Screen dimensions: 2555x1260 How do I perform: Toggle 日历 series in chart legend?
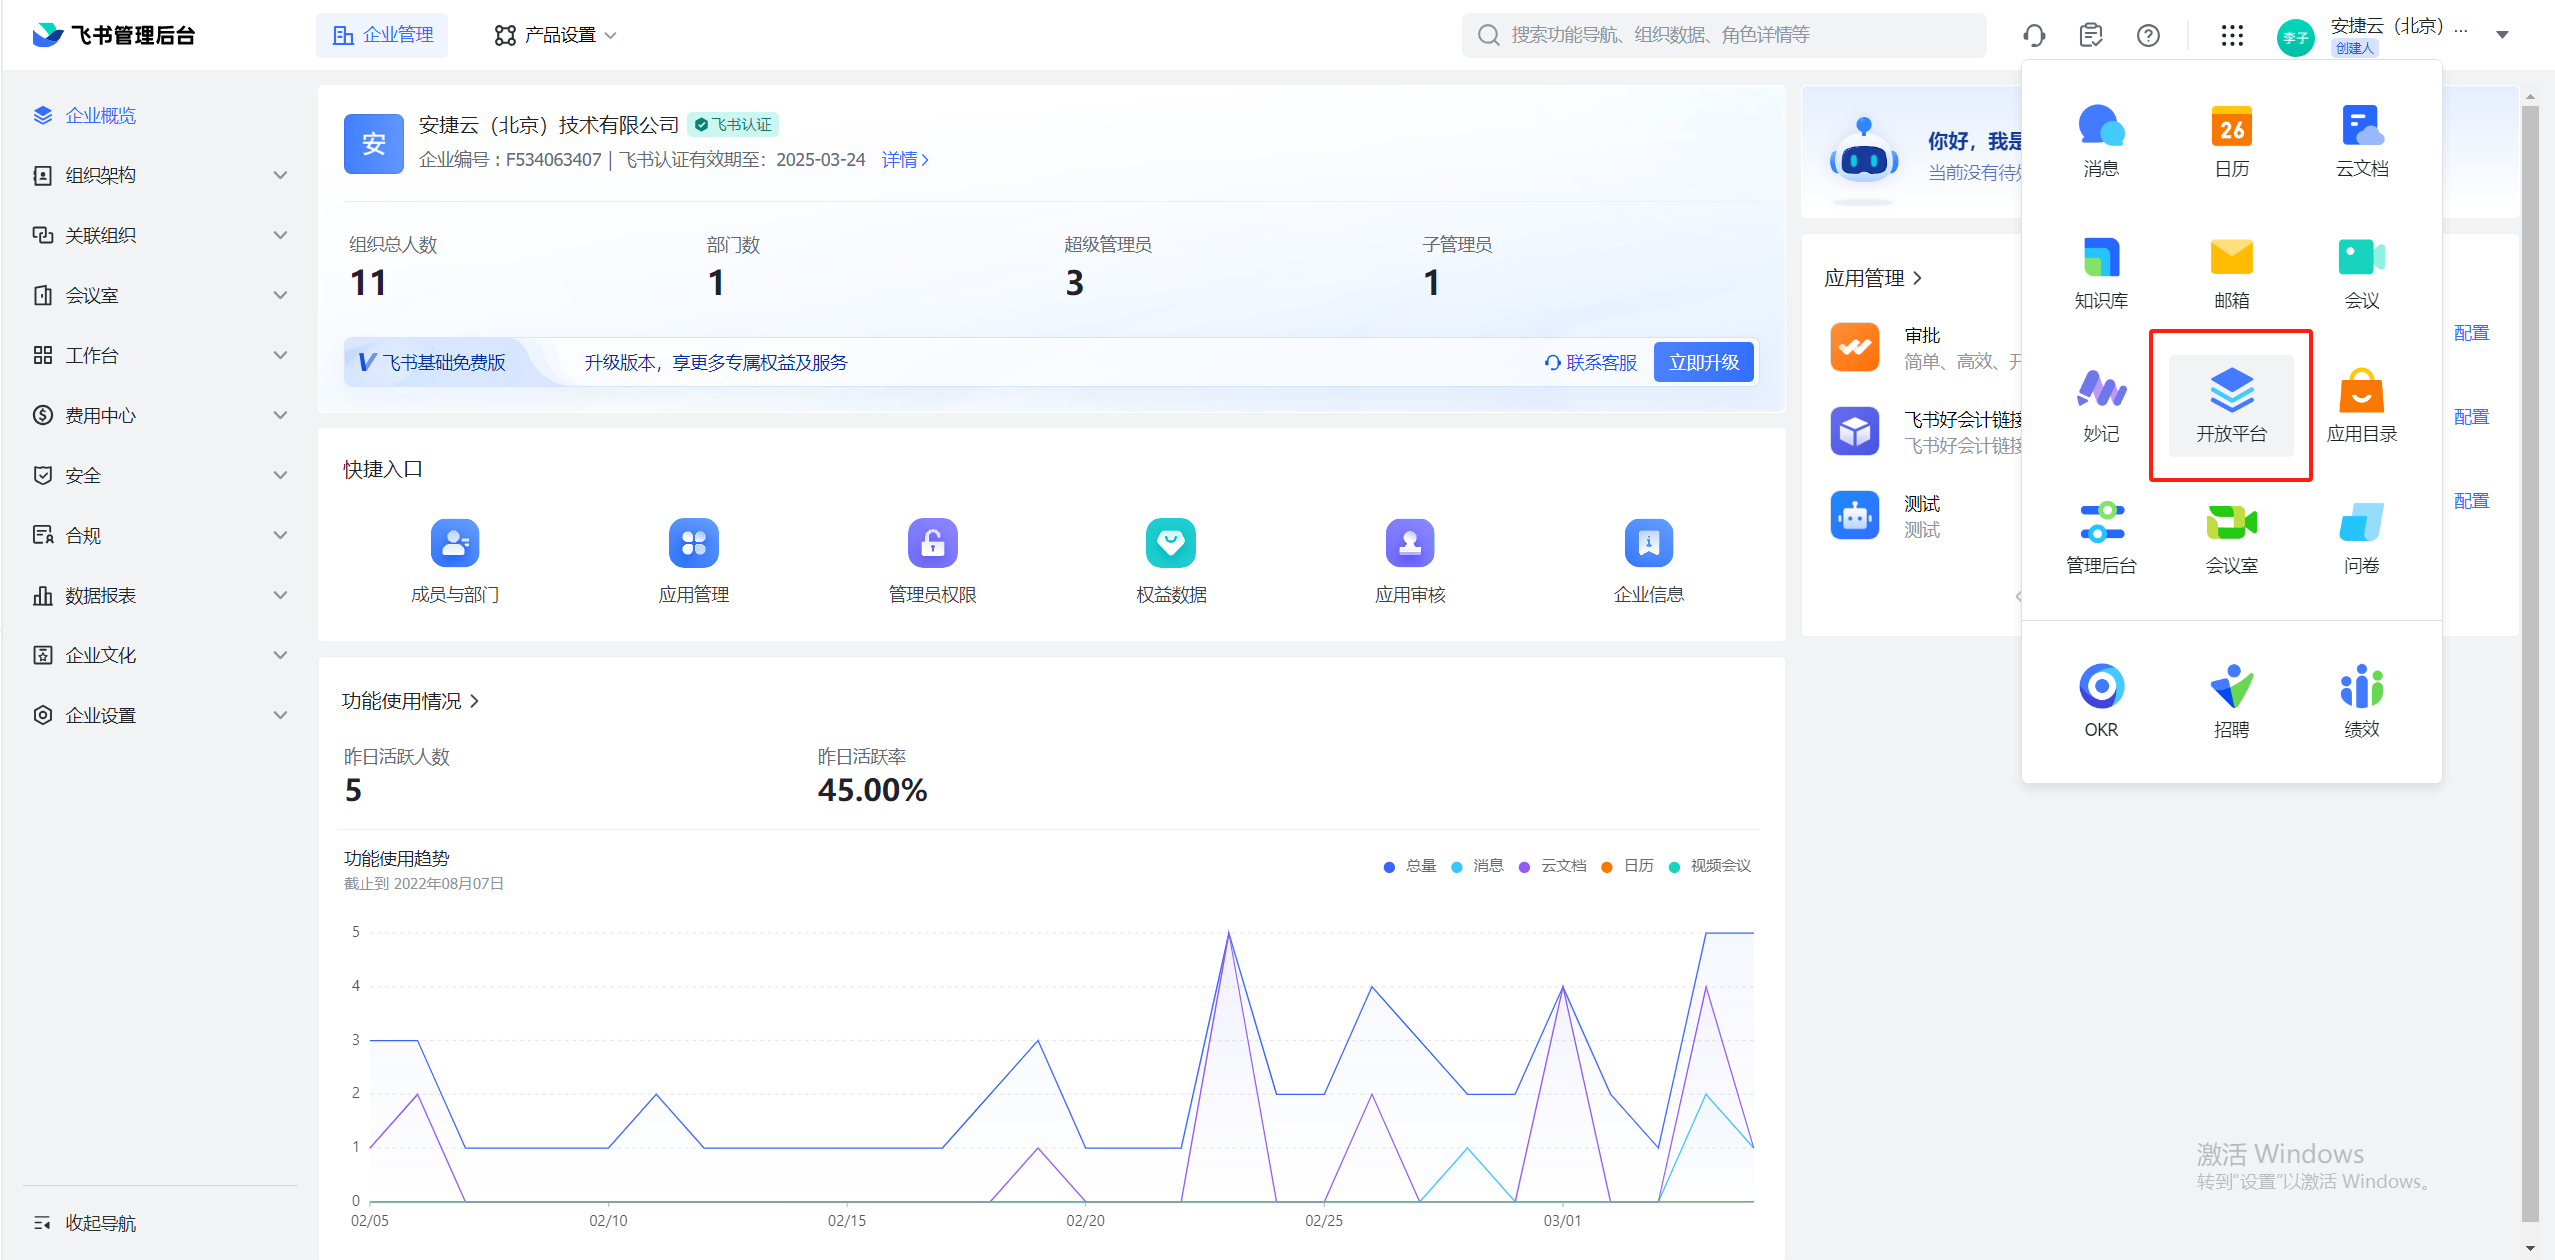[x=1628, y=866]
